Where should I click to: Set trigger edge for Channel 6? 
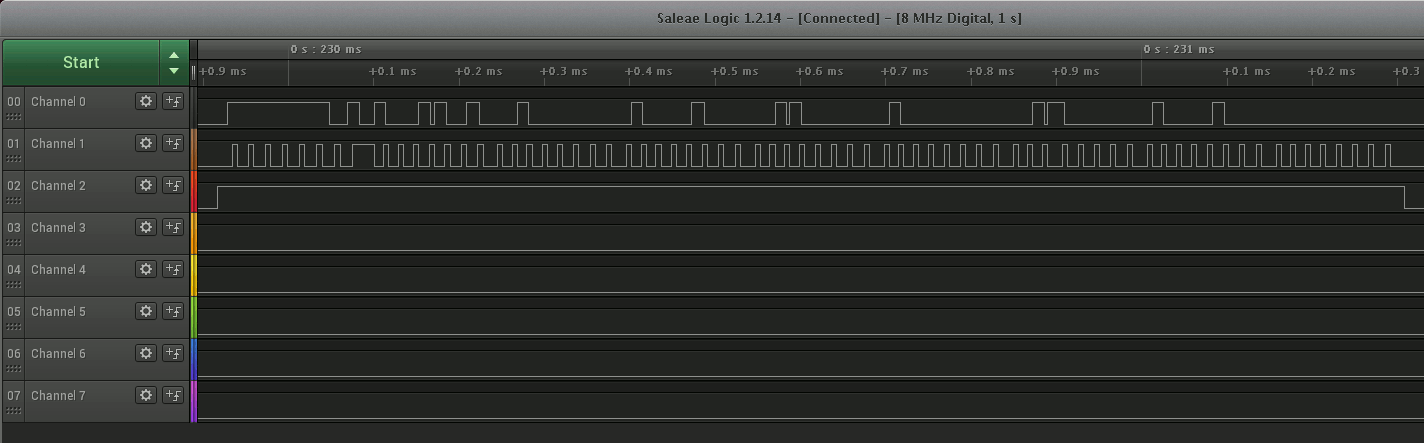(x=173, y=353)
